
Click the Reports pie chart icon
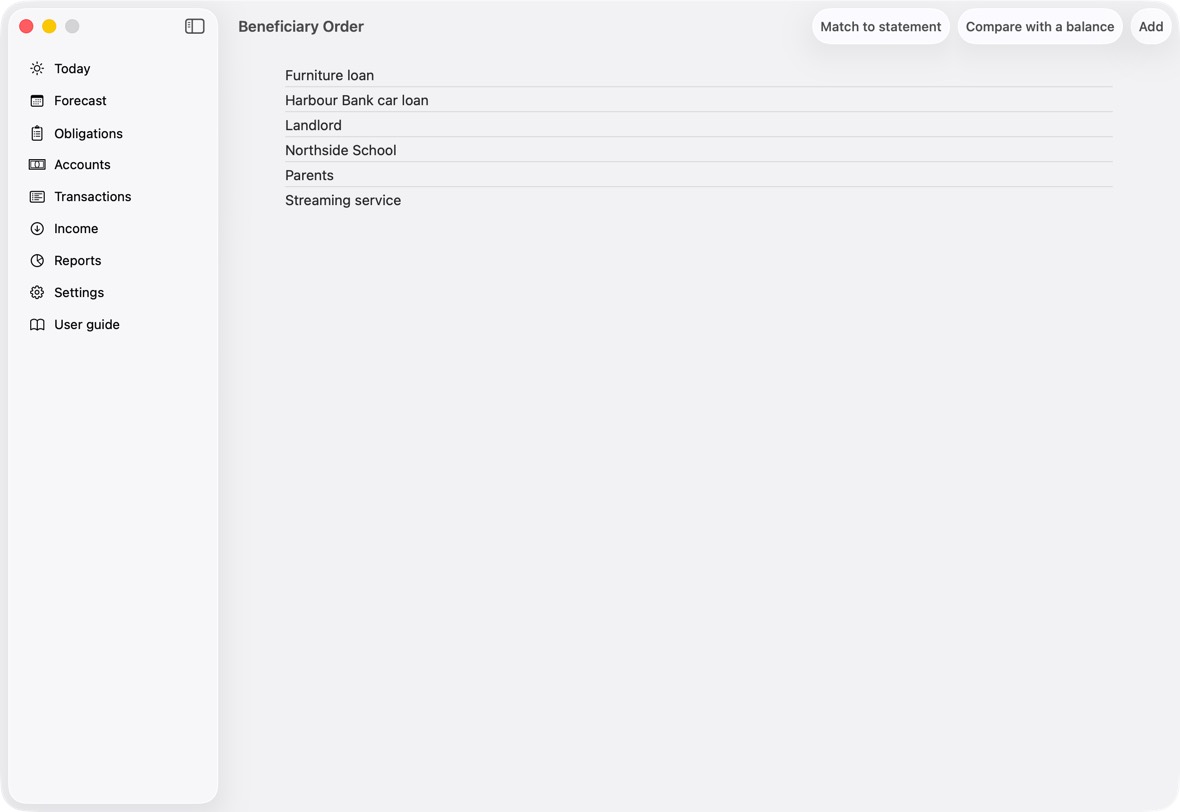(37, 260)
